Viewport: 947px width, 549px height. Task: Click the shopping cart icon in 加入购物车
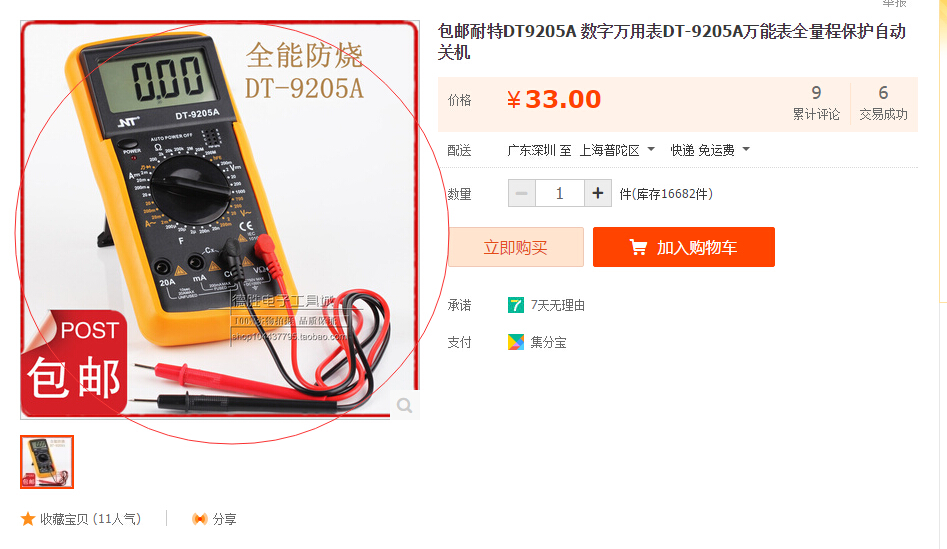coord(638,247)
